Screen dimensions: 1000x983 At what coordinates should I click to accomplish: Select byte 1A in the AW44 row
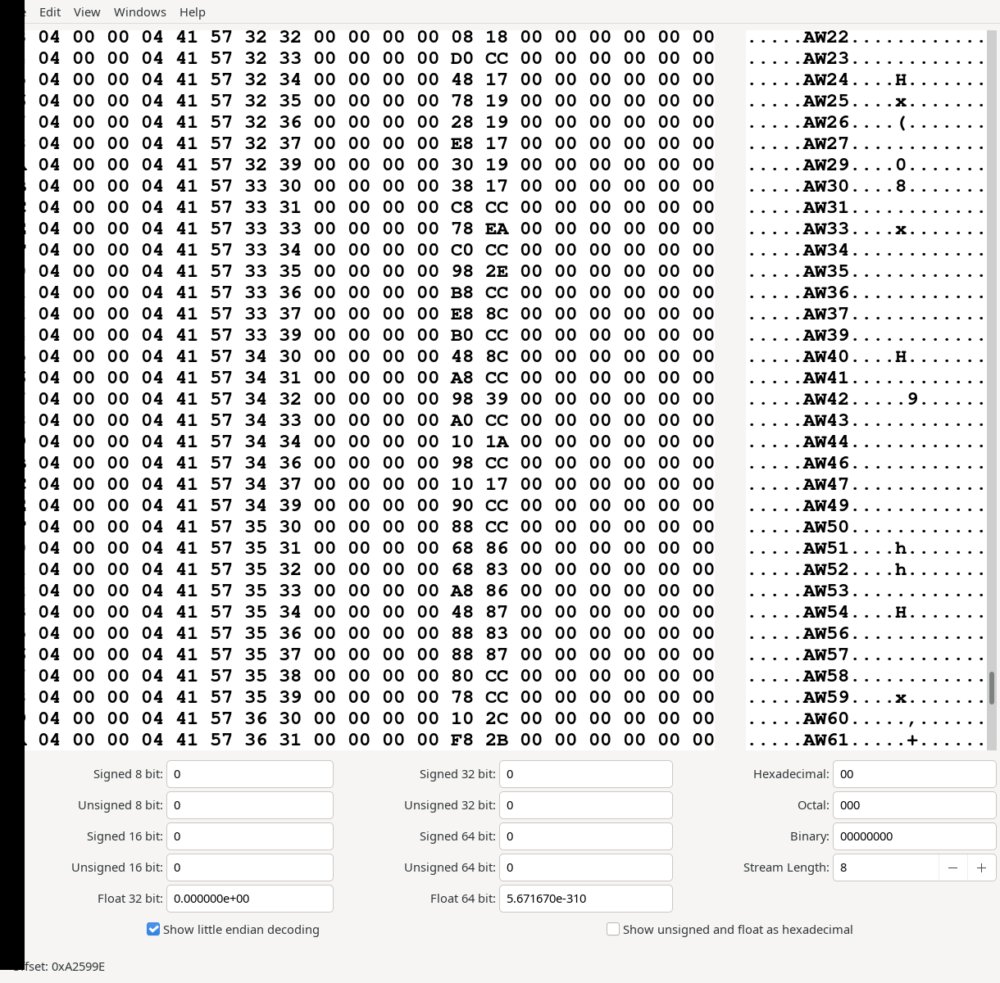(x=496, y=441)
